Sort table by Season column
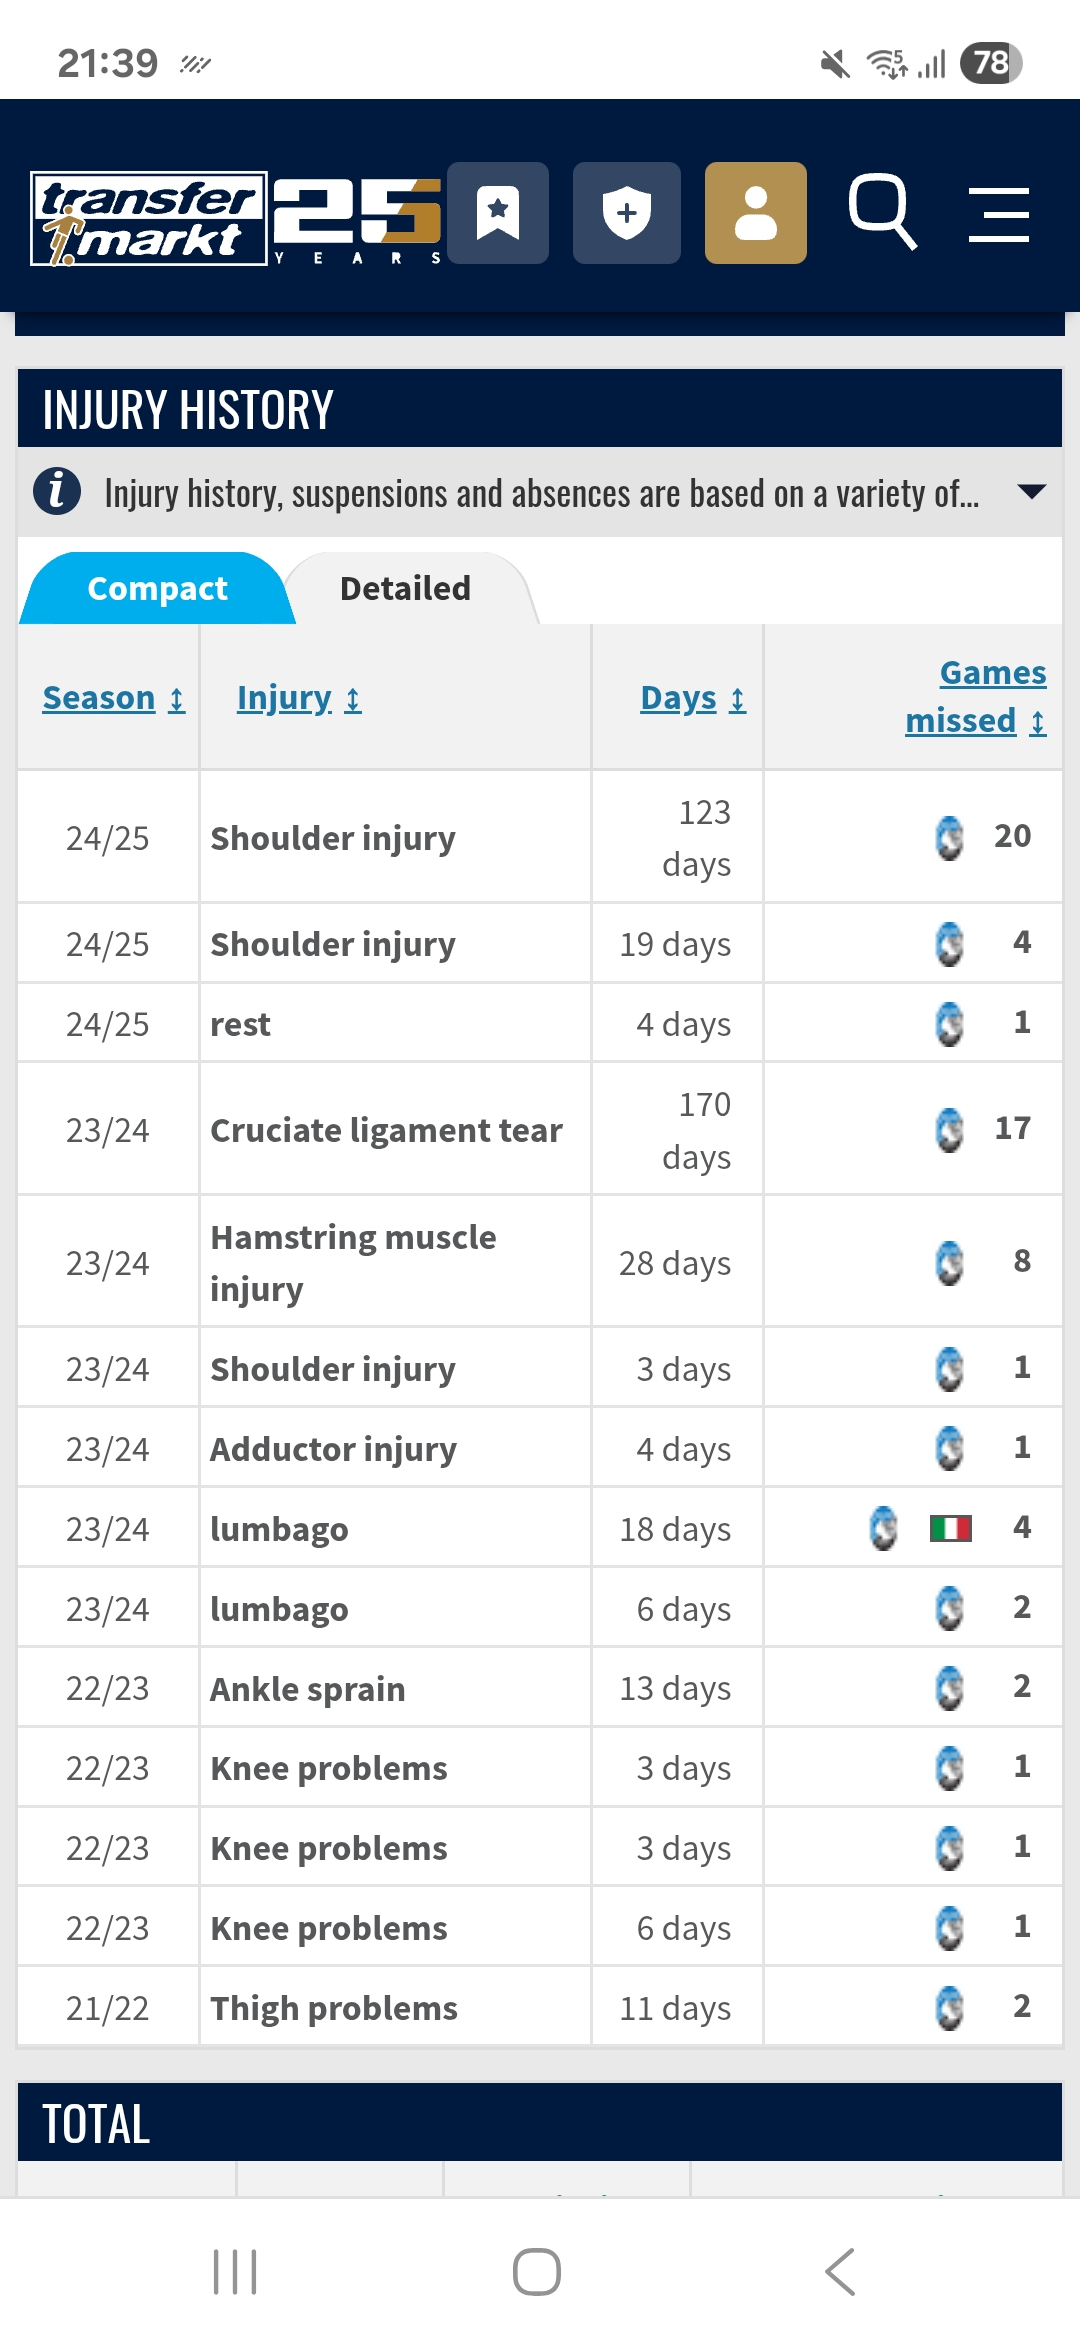1080x2340 pixels. coord(114,698)
